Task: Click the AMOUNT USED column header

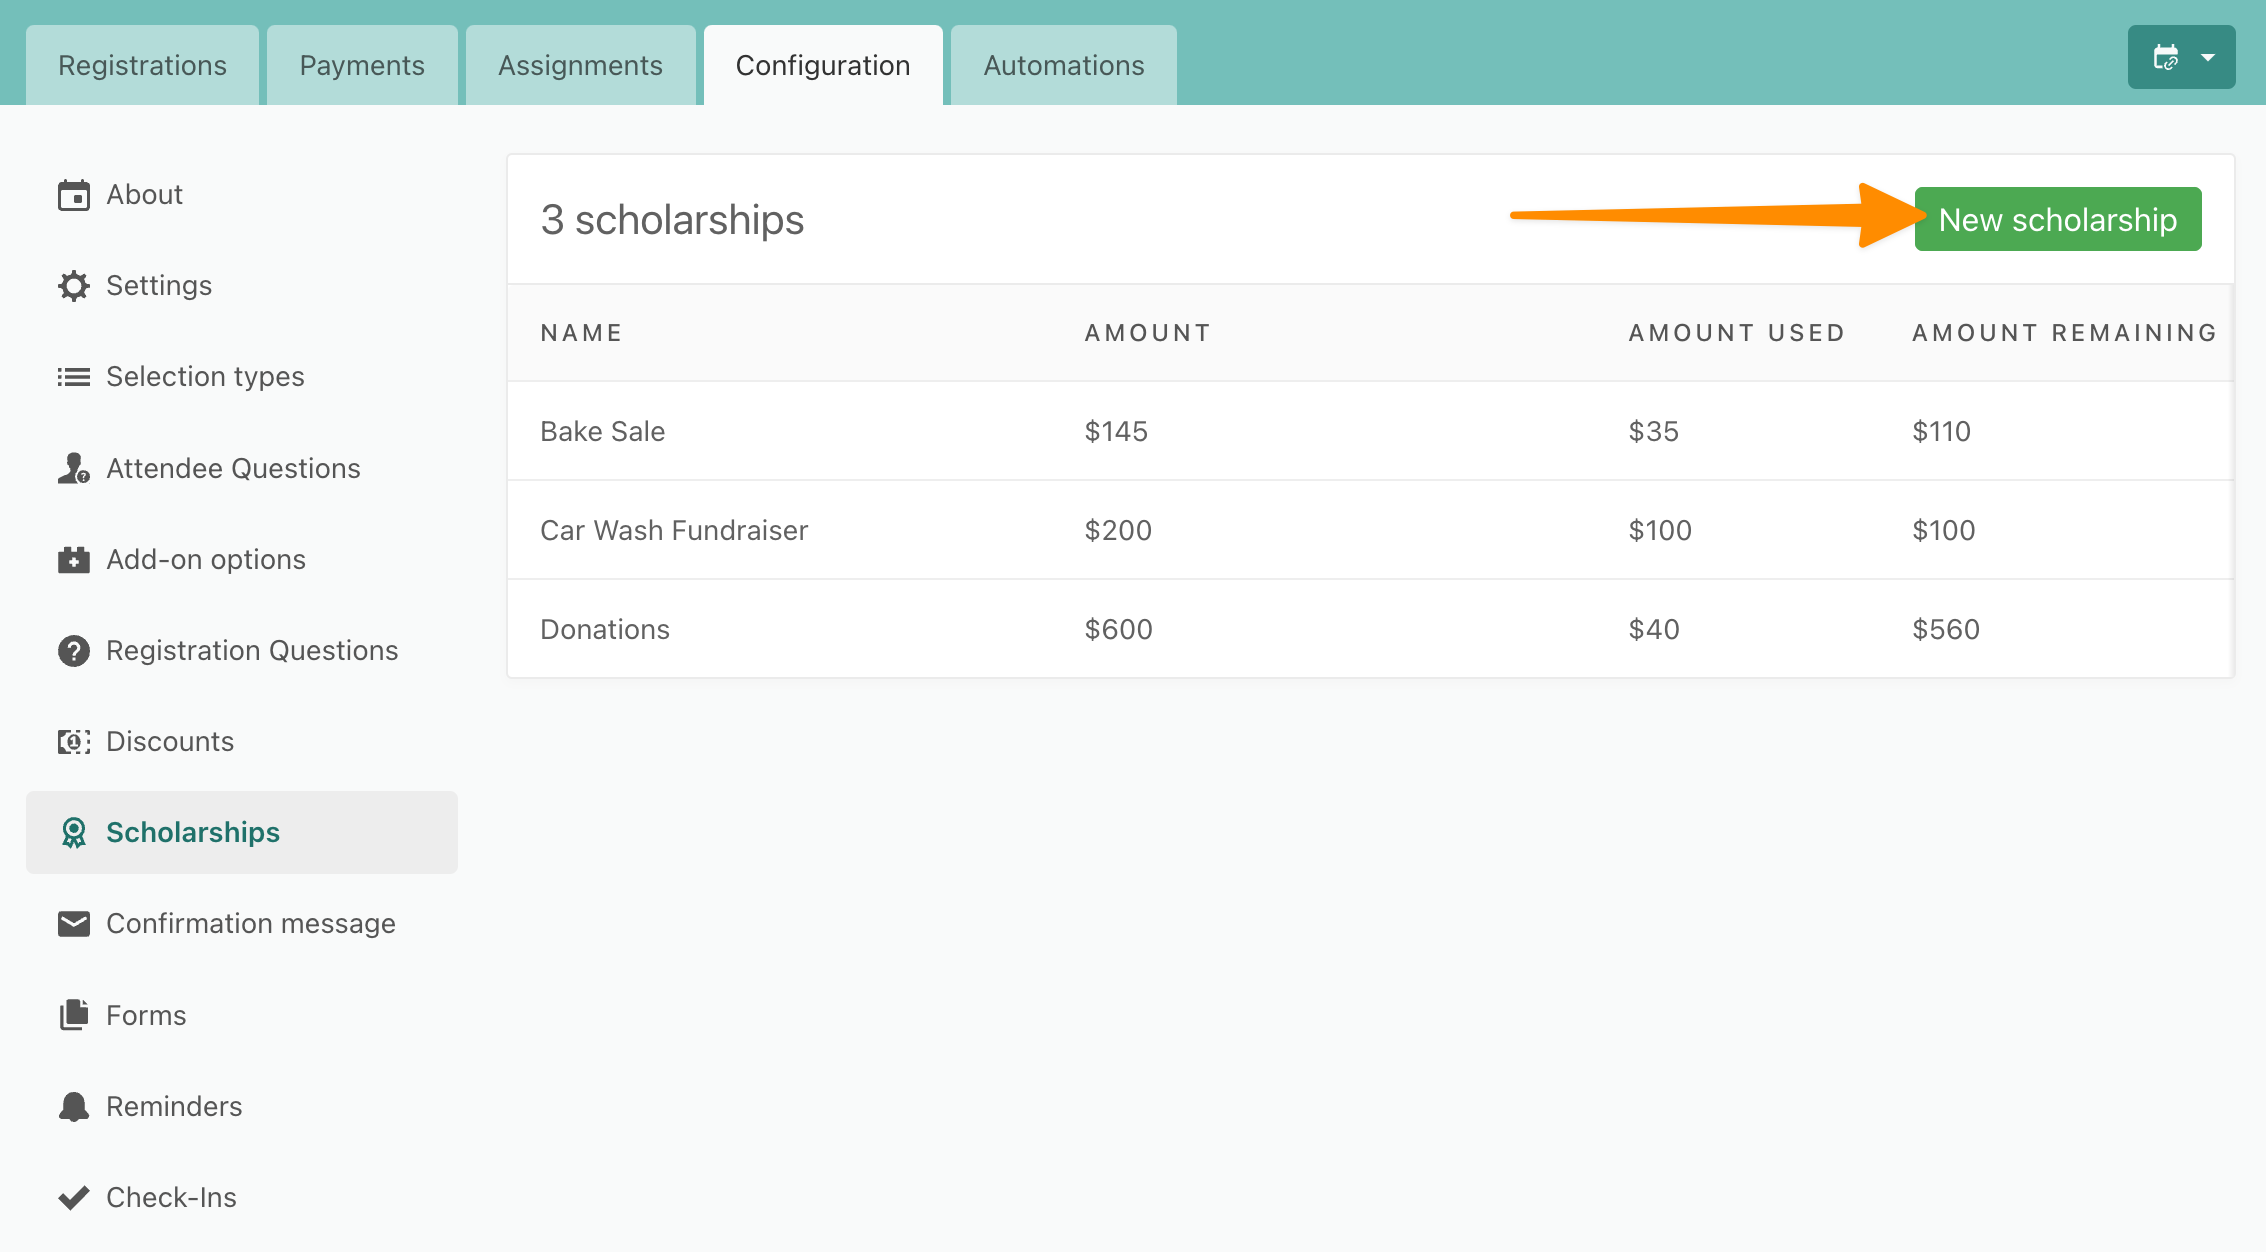Action: (1737, 333)
